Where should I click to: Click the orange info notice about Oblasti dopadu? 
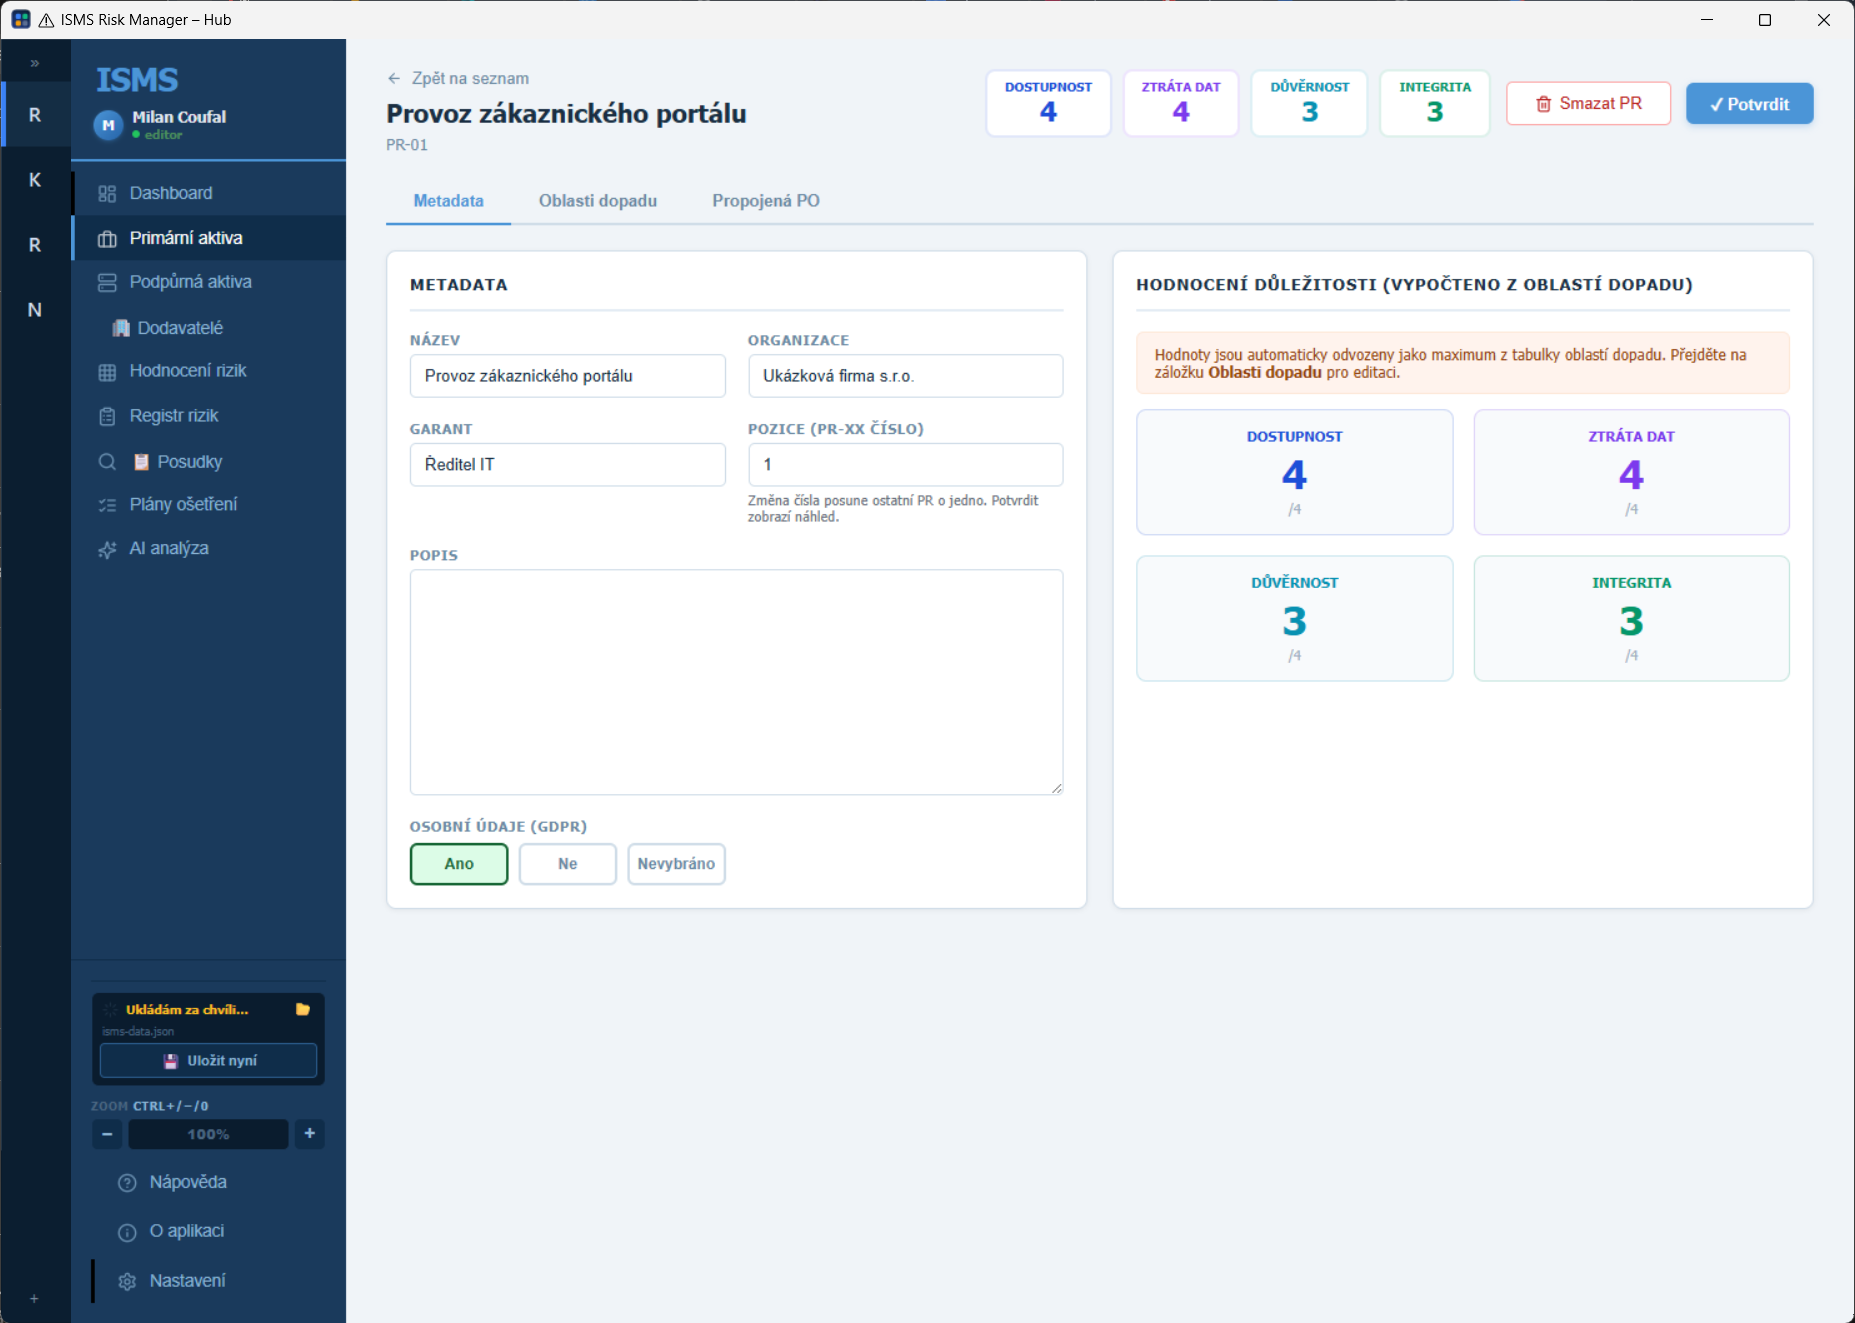pos(1463,363)
